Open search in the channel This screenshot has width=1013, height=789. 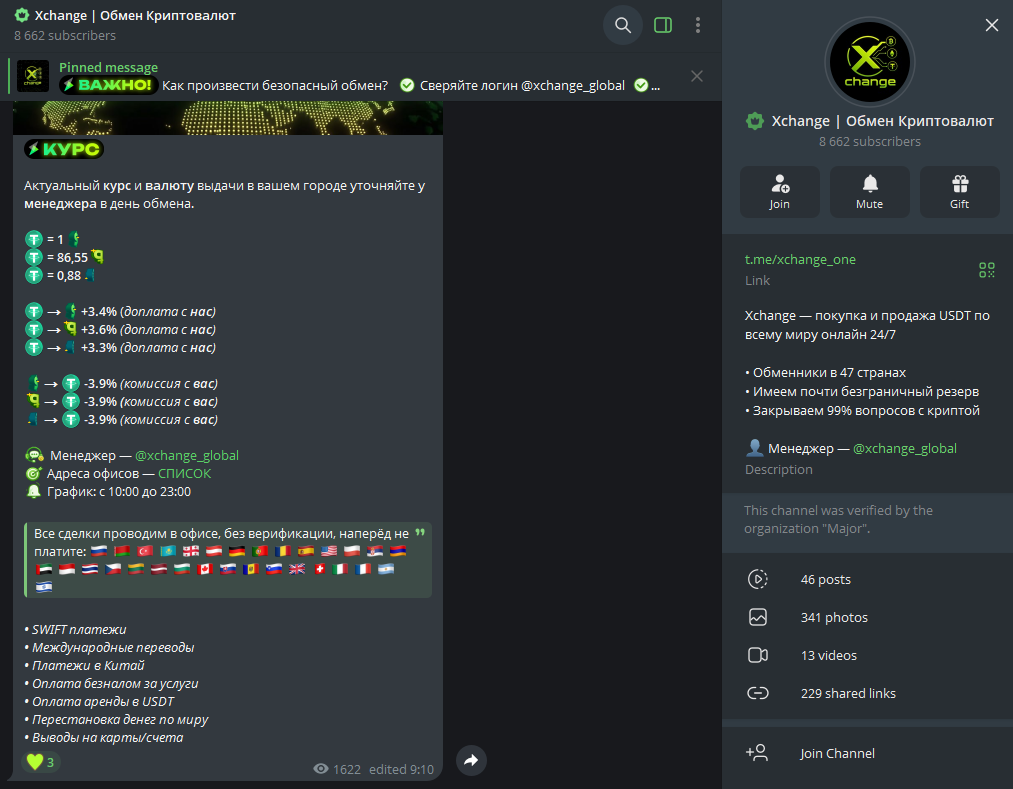[622, 25]
